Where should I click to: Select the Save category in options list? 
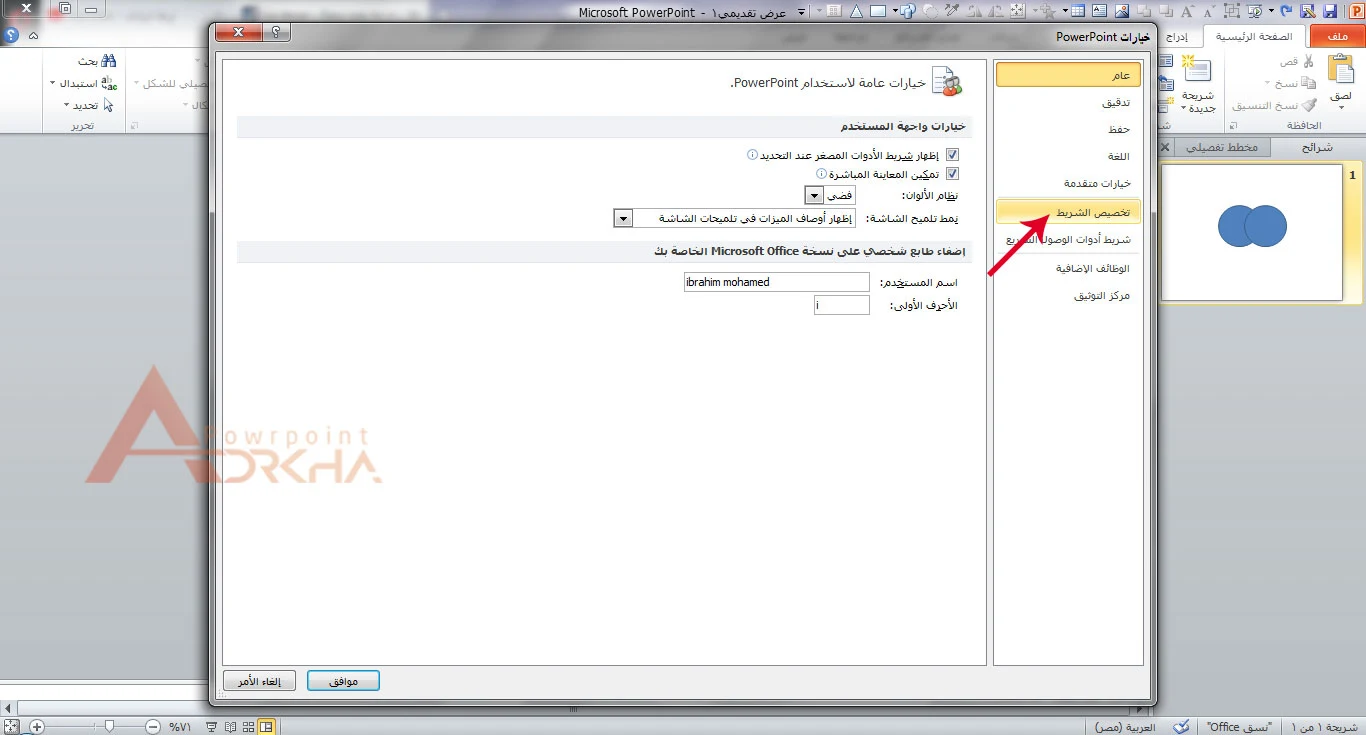point(1068,129)
